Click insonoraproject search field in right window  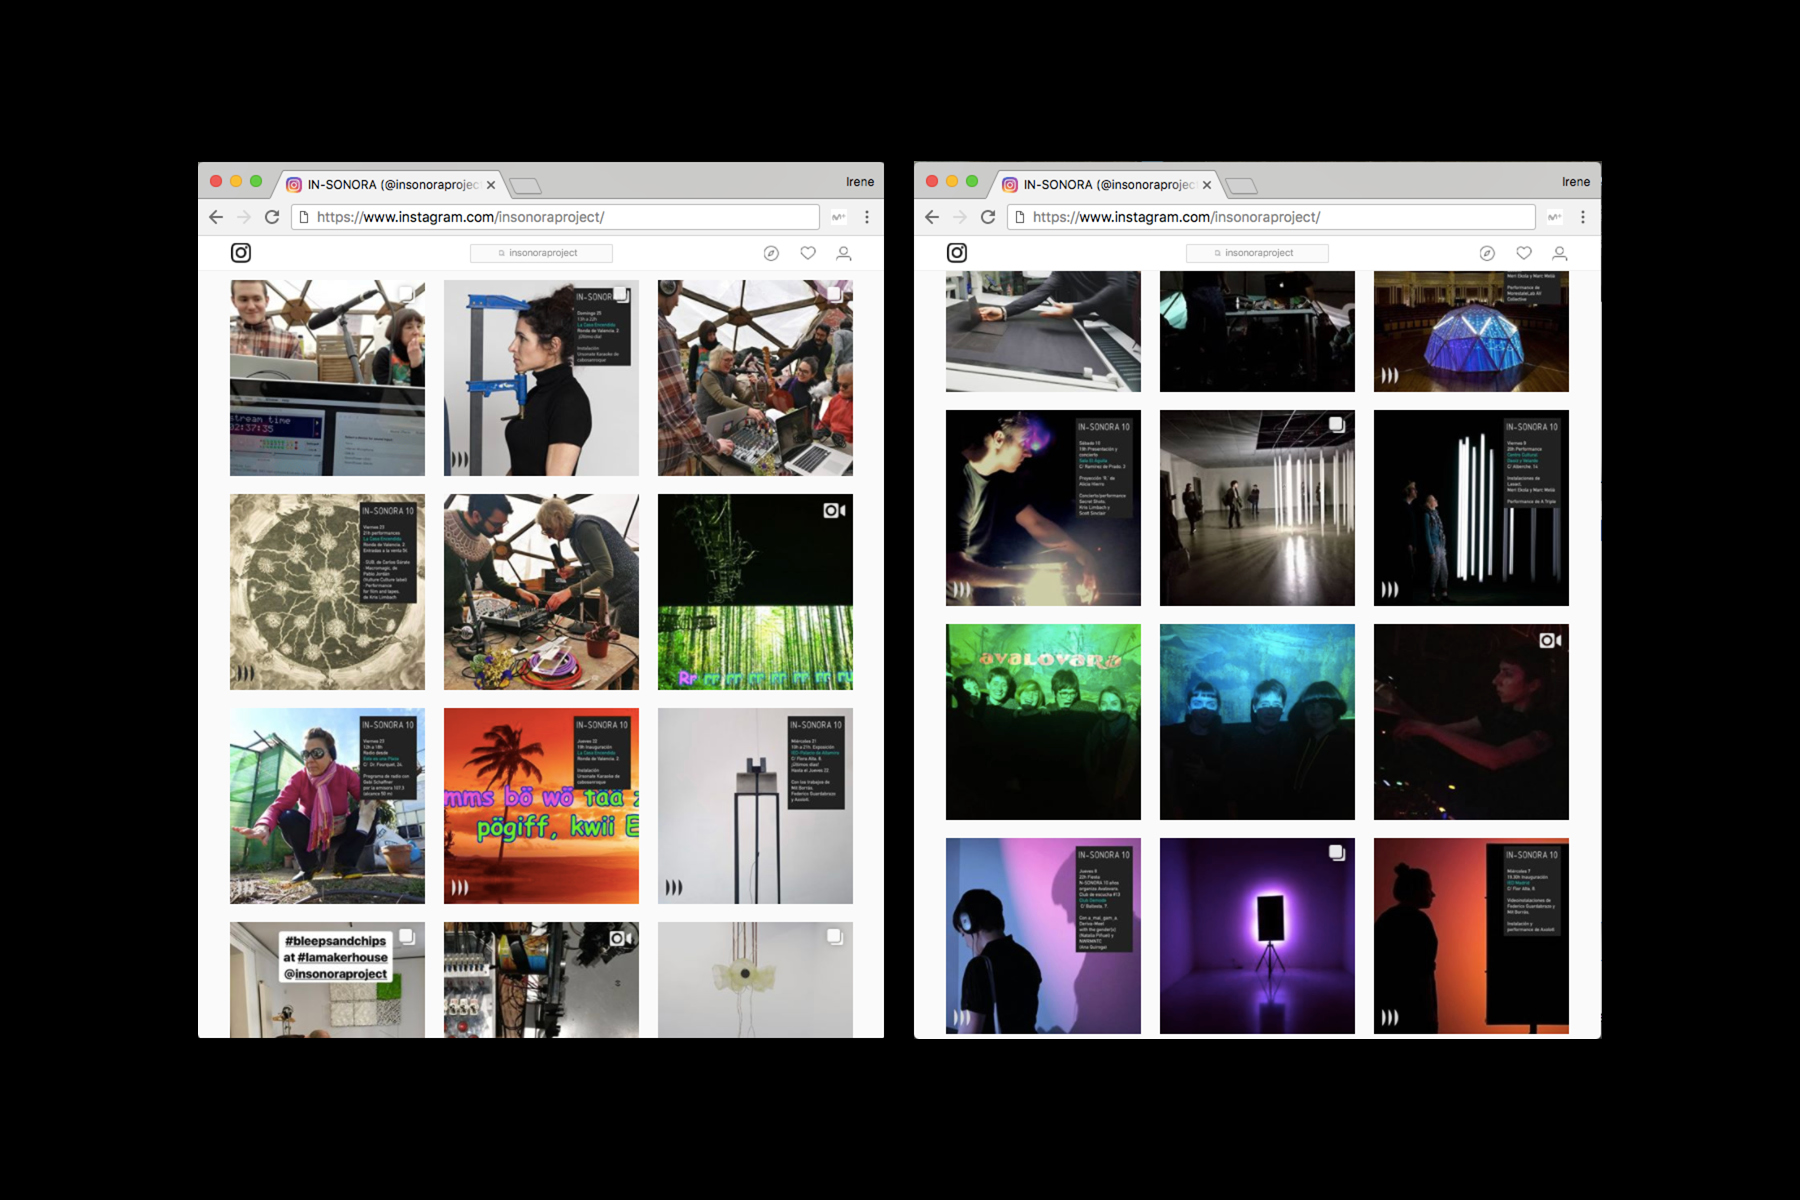point(1257,253)
